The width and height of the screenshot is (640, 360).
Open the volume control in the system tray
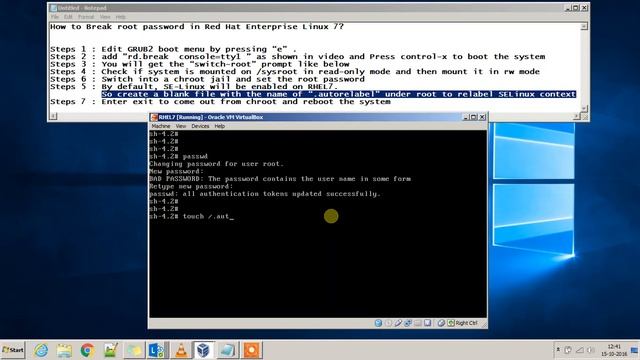click(590, 350)
